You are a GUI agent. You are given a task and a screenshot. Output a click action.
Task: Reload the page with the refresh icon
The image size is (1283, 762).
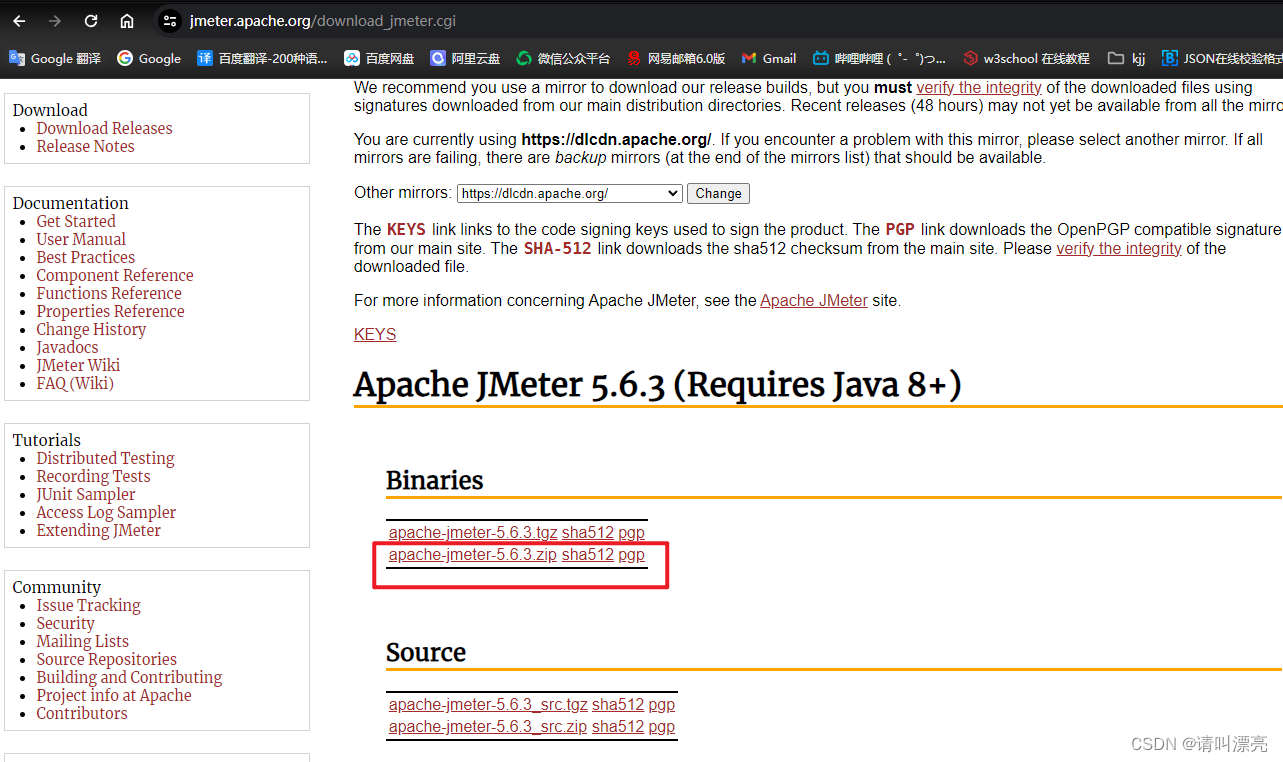tap(90, 21)
